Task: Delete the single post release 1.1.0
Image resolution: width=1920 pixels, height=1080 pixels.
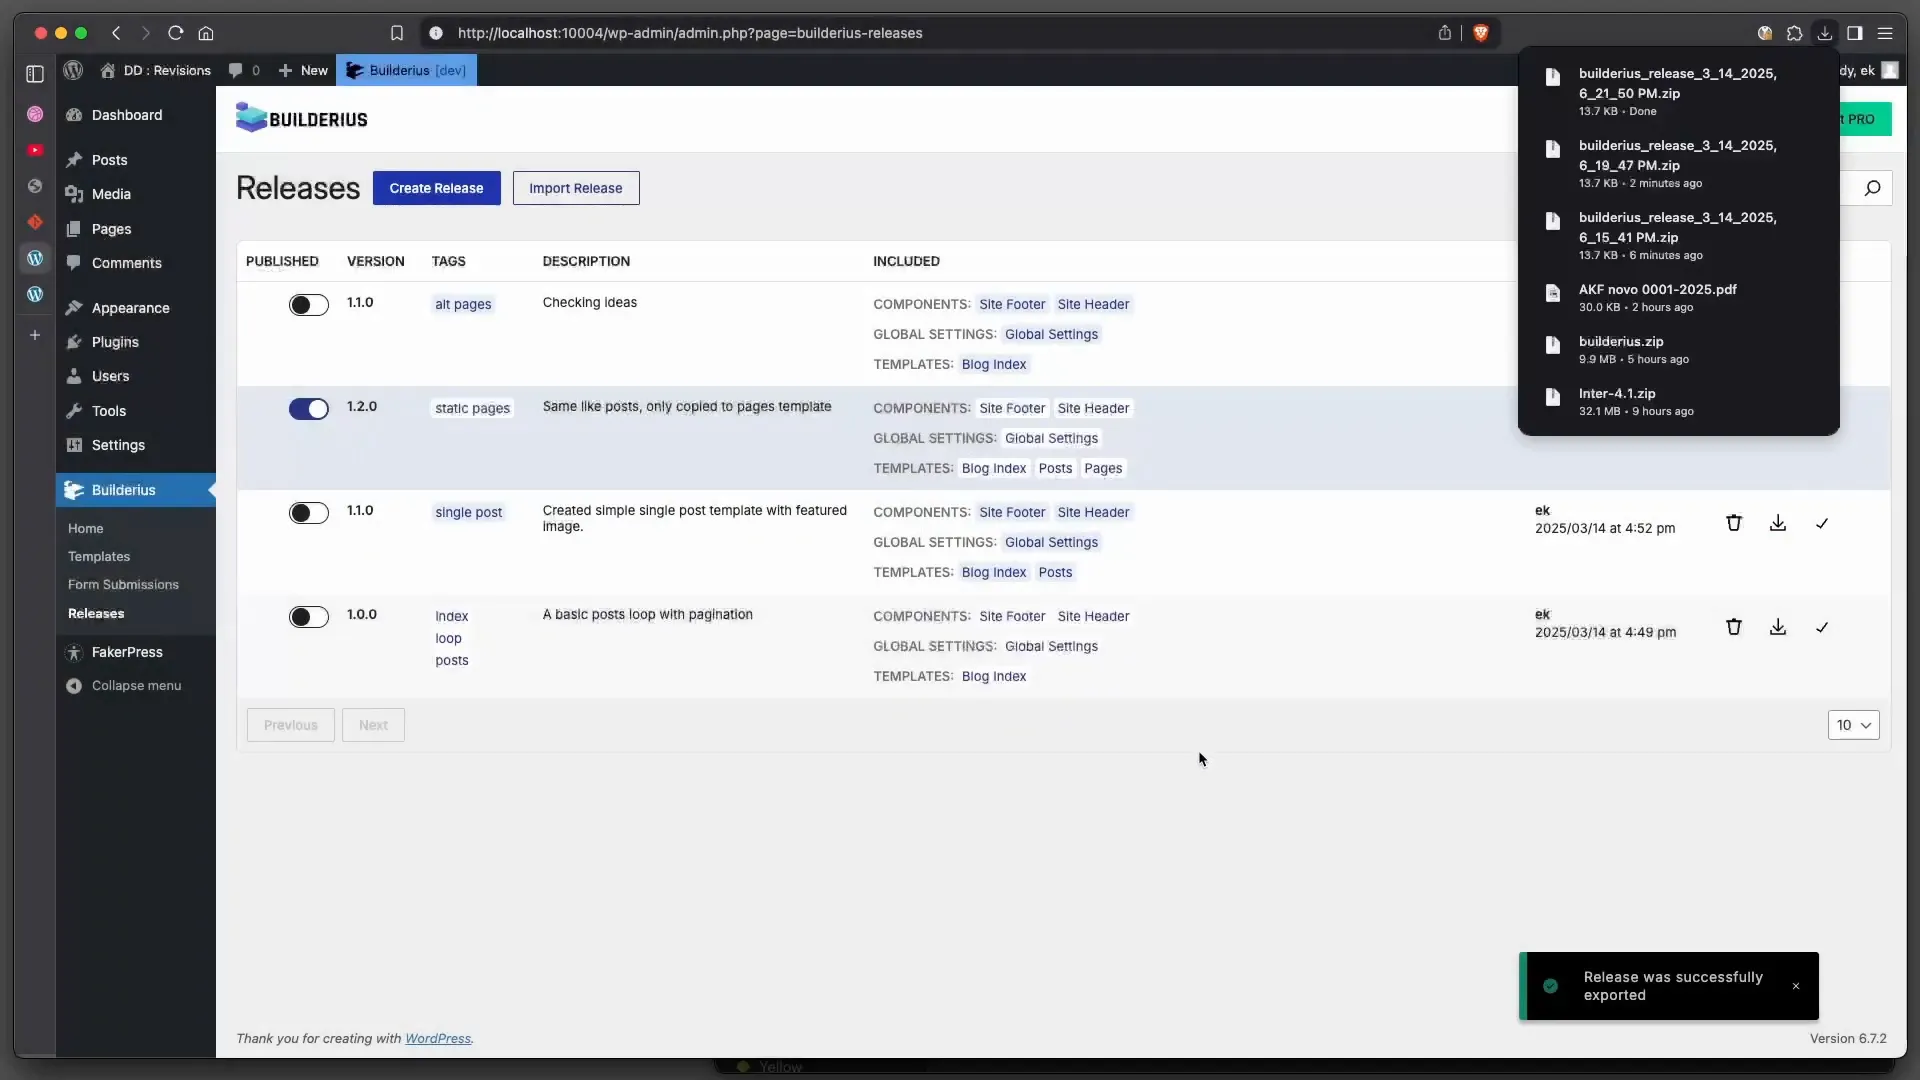Action: pos(1733,523)
